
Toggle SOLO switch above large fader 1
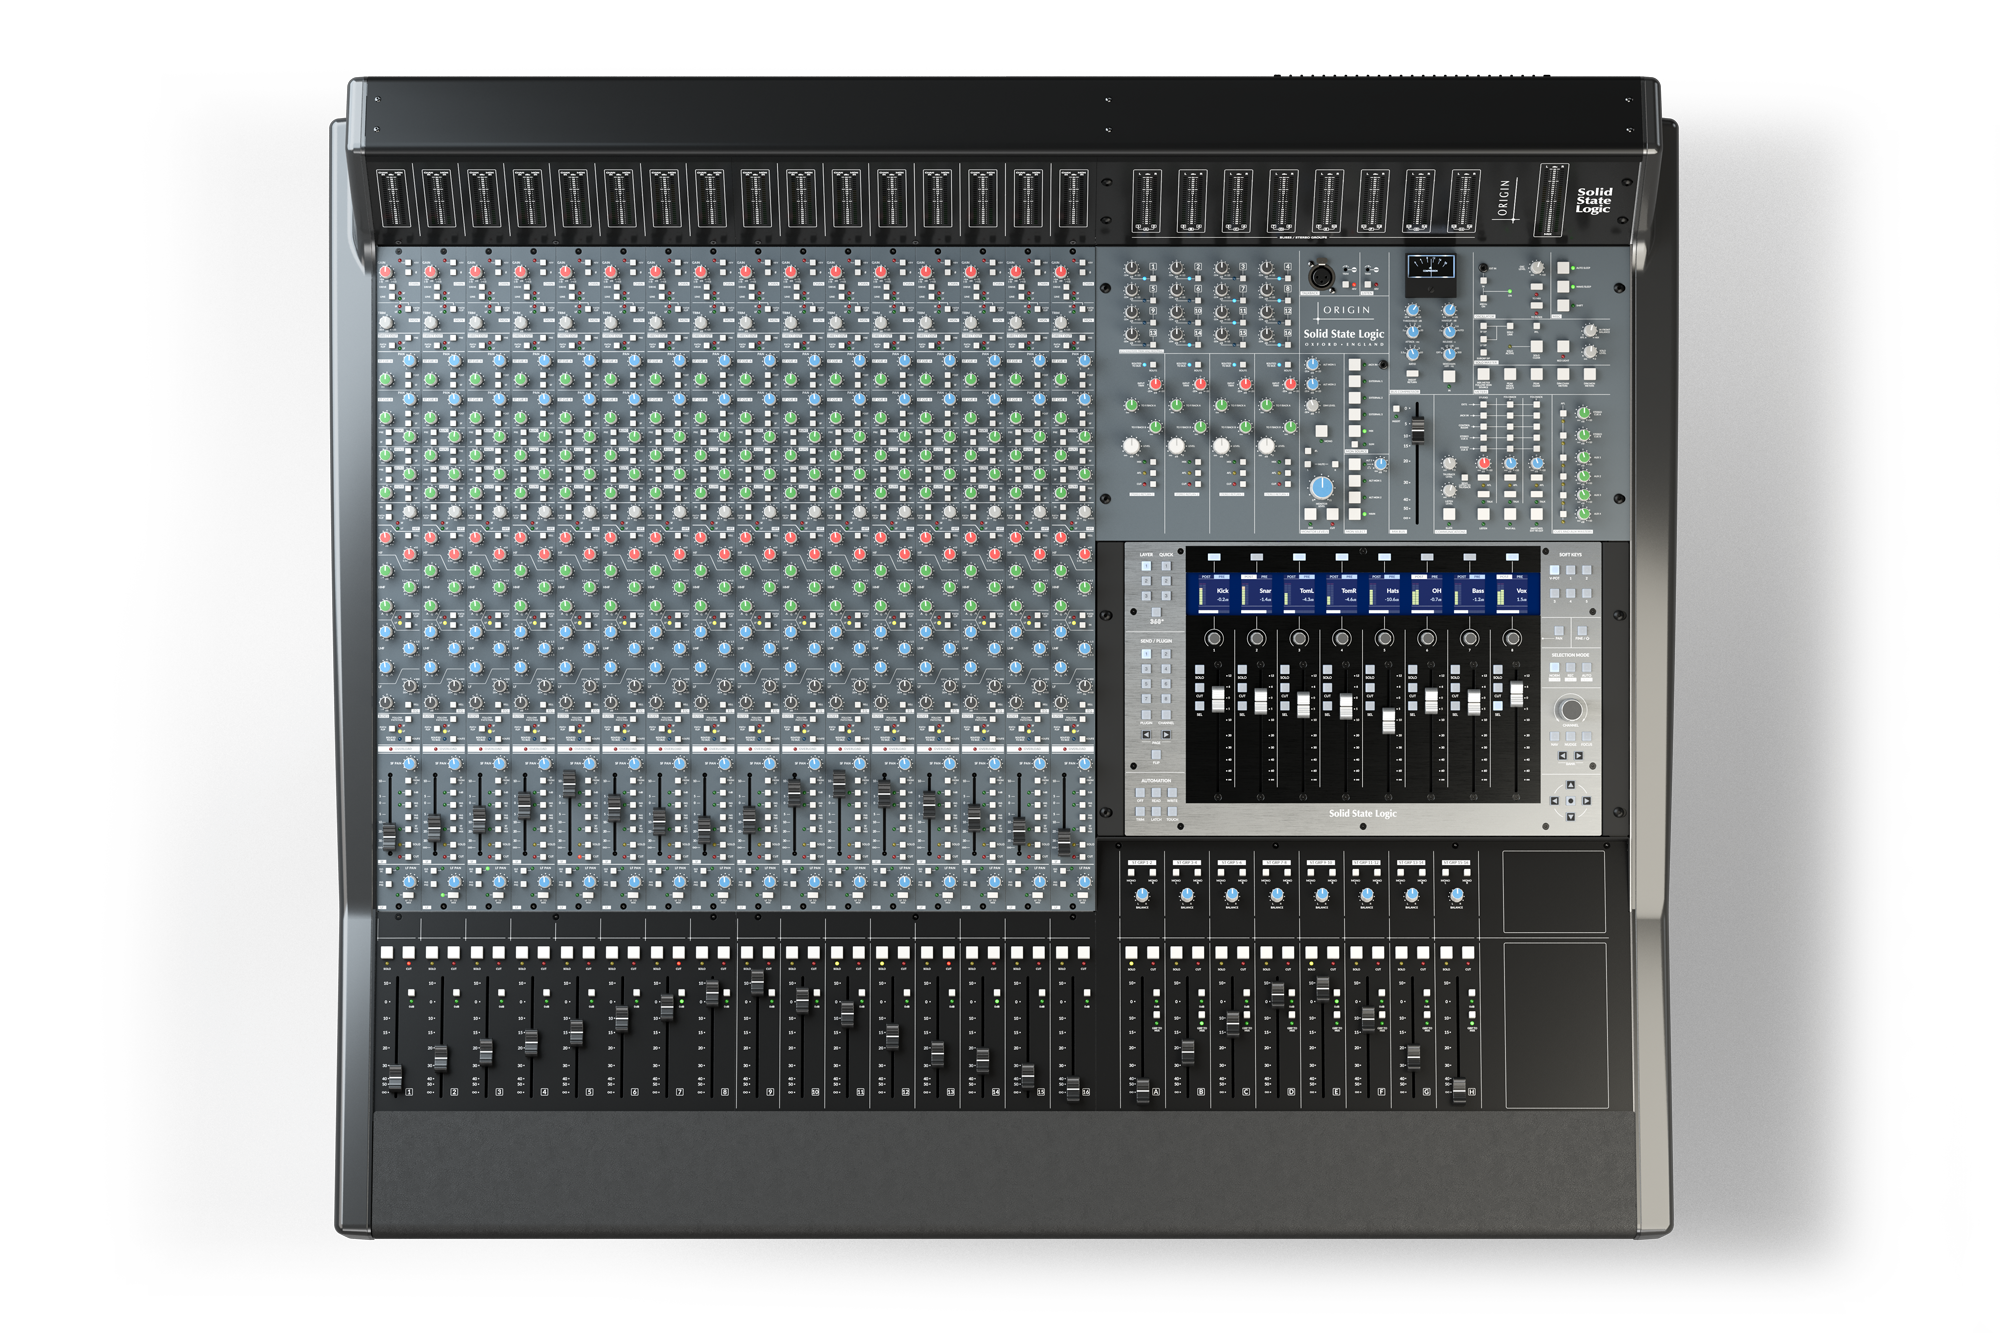click(x=387, y=953)
